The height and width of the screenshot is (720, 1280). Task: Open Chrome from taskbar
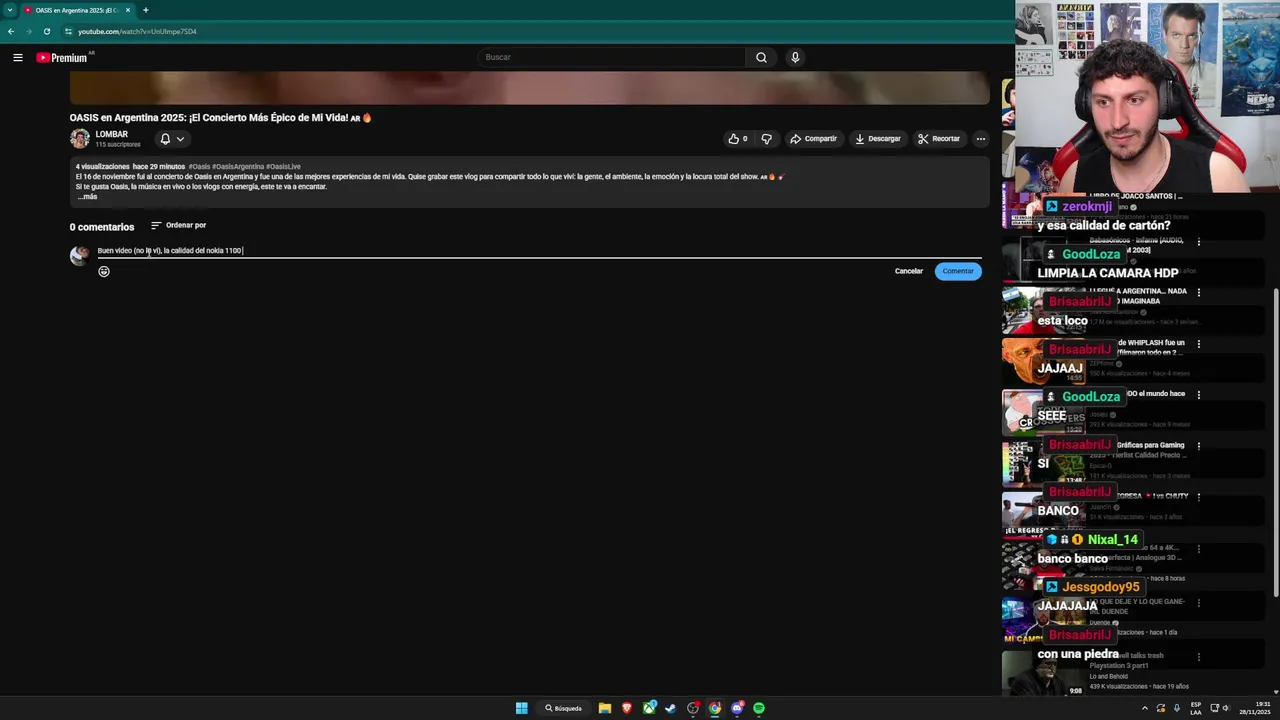coord(715,708)
